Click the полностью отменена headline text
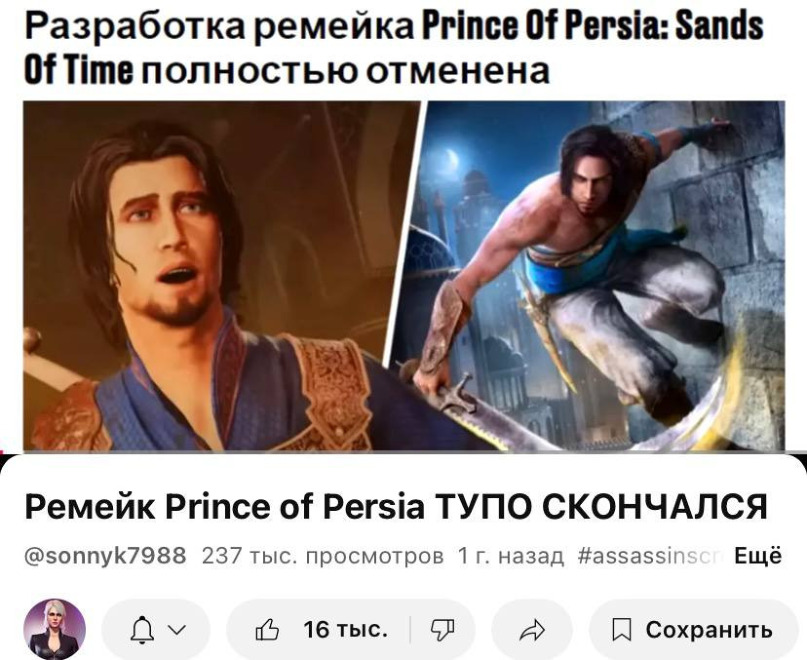This screenshot has height=660, width=807. point(344,71)
